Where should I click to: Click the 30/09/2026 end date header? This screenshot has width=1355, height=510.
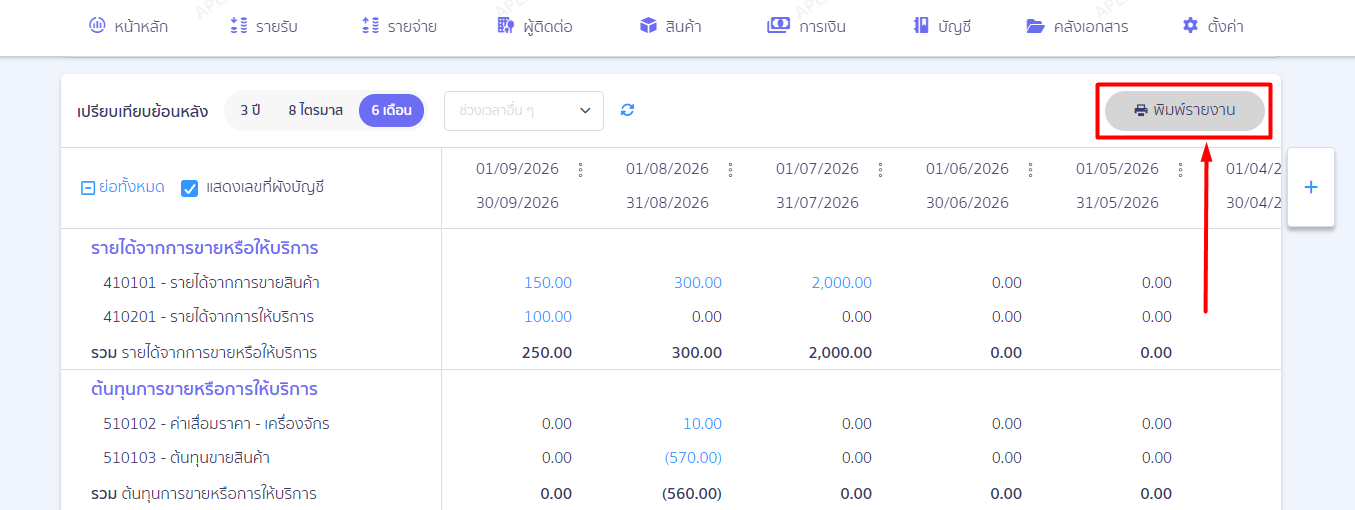pyautogui.click(x=517, y=203)
